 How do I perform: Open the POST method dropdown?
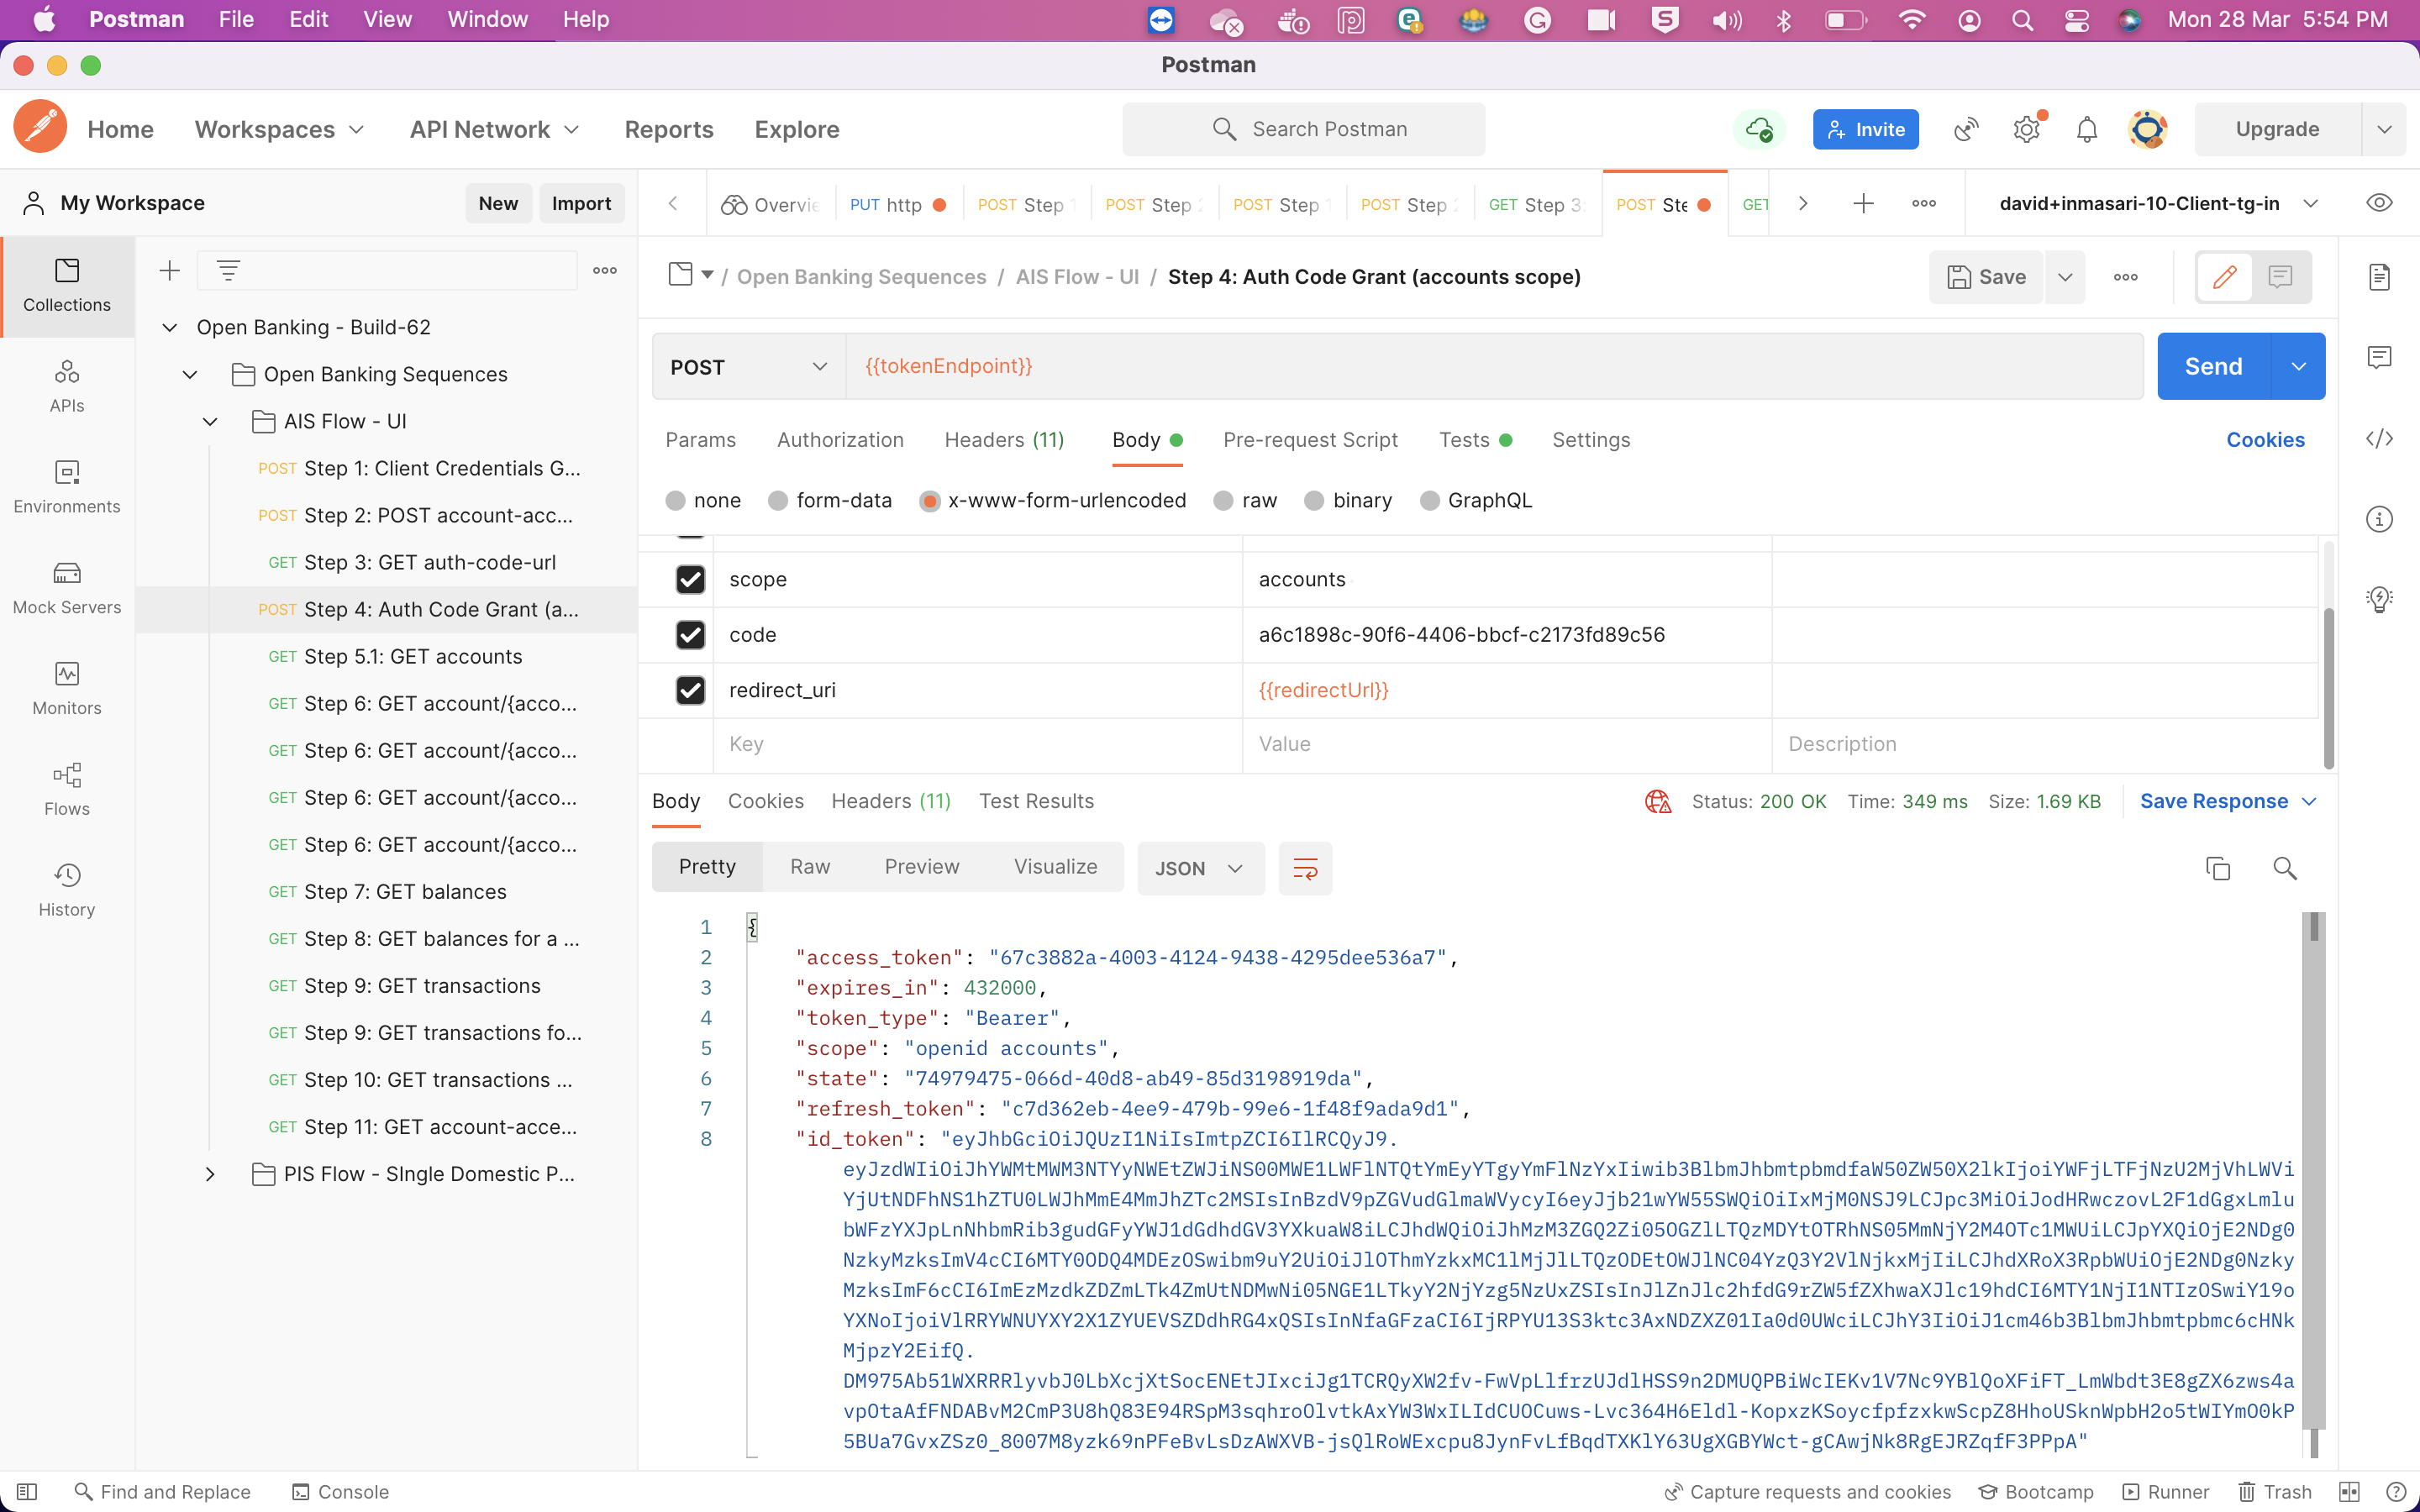748,367
